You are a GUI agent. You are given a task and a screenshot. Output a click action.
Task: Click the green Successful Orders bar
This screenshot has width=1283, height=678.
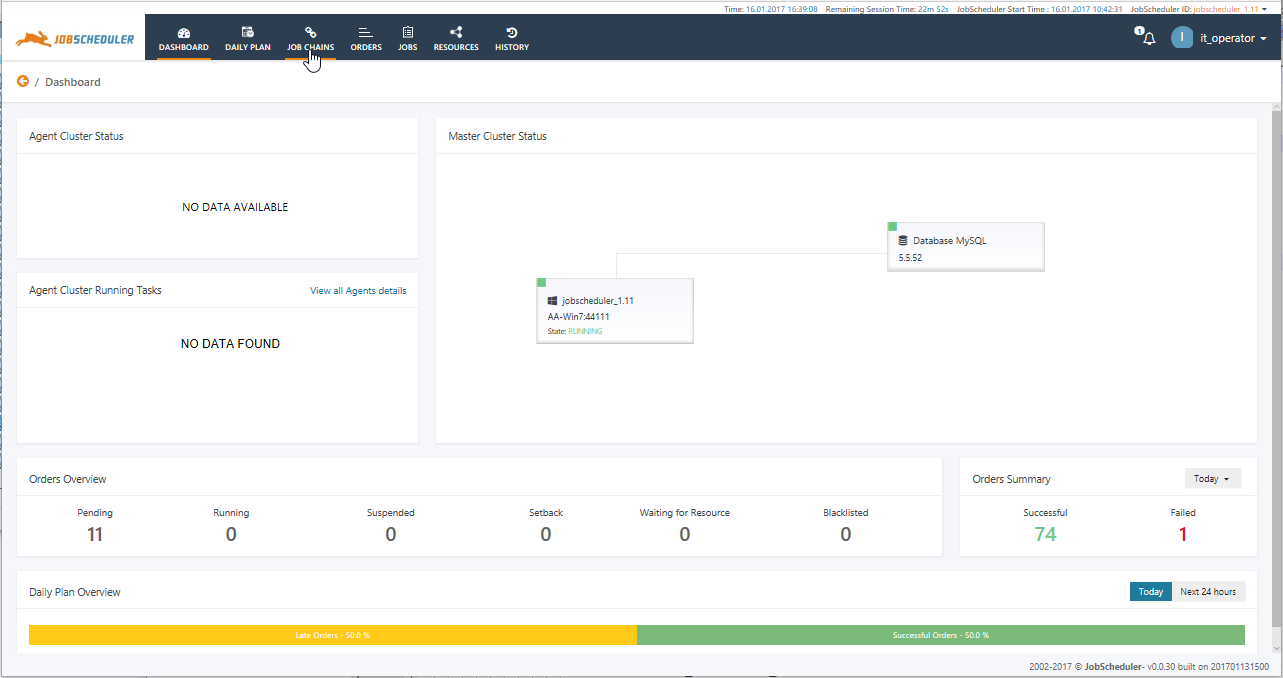(941, 635)
